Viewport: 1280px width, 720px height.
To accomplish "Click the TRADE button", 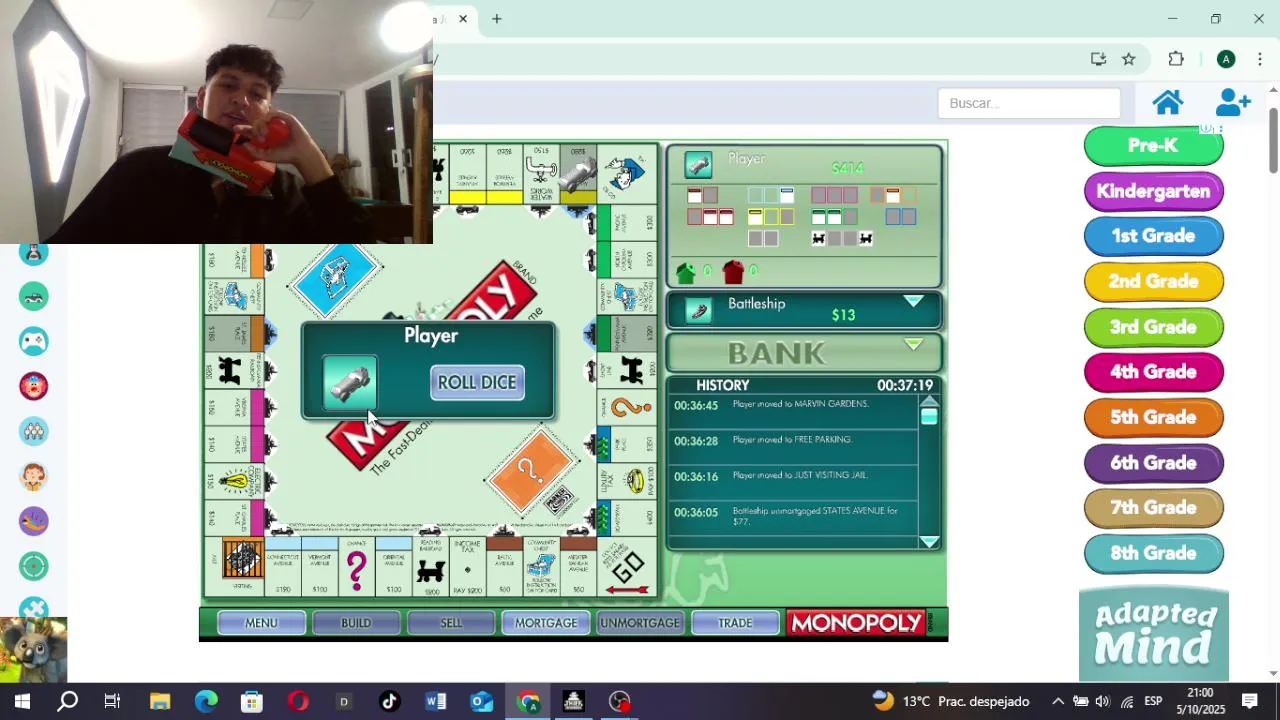I will pos(735,623).
